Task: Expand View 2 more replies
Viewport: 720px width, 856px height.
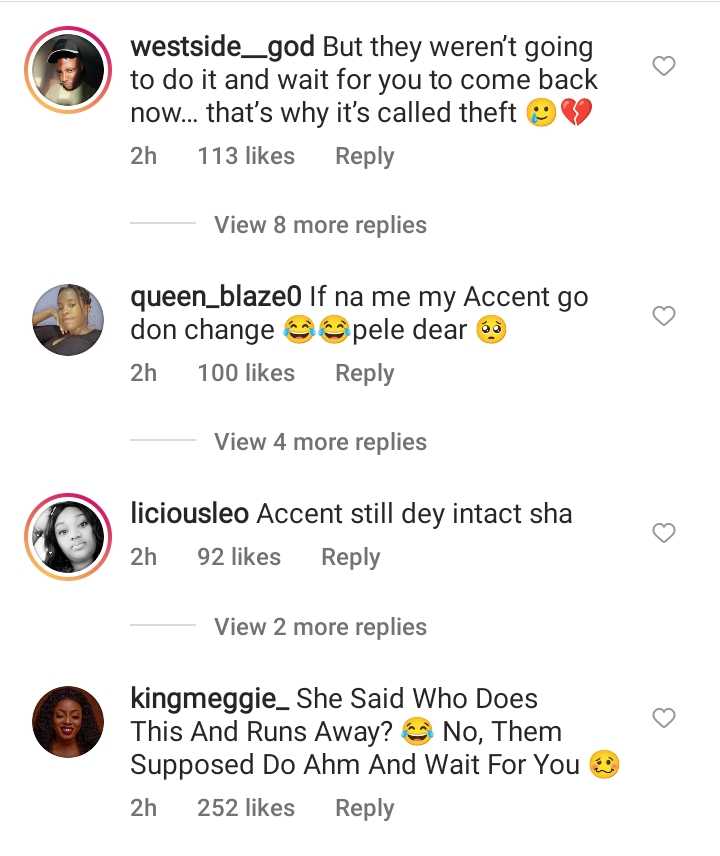Action: (x=320, y=627)
